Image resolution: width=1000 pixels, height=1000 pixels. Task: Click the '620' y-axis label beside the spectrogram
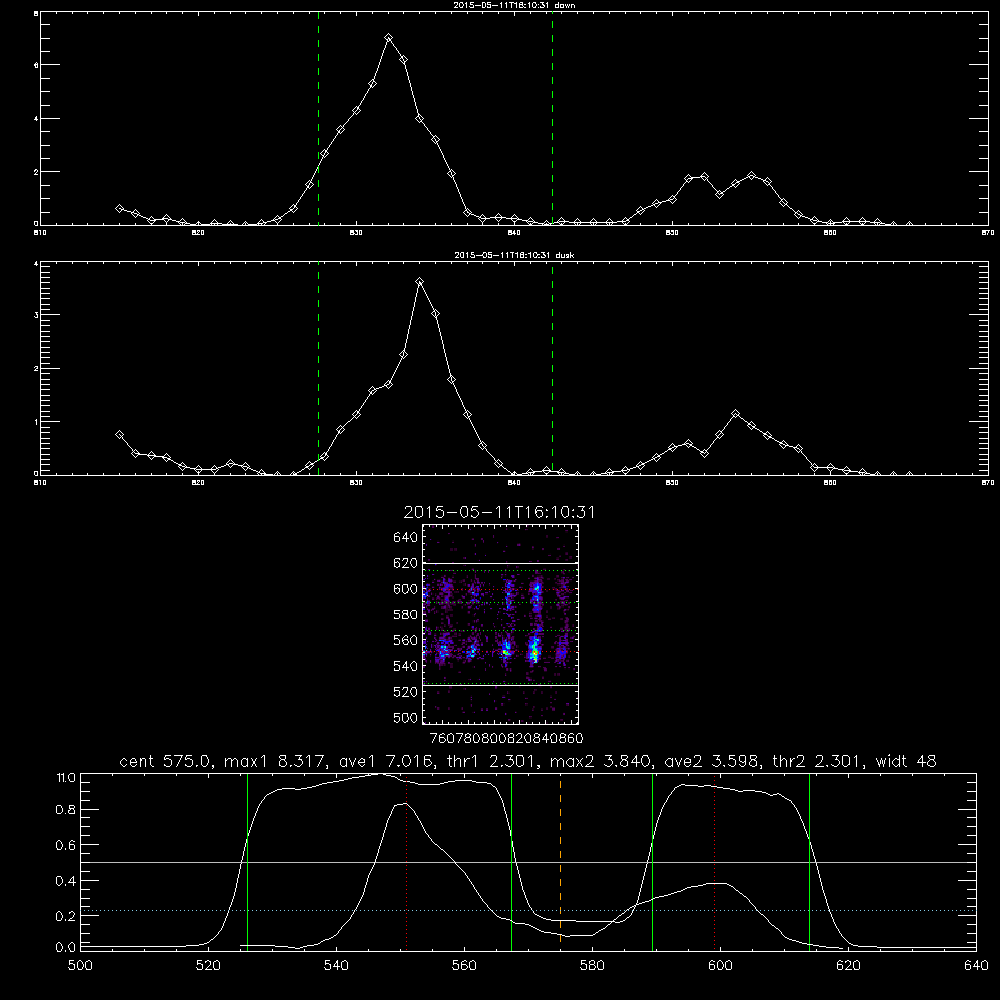click(x=406, y=563)
